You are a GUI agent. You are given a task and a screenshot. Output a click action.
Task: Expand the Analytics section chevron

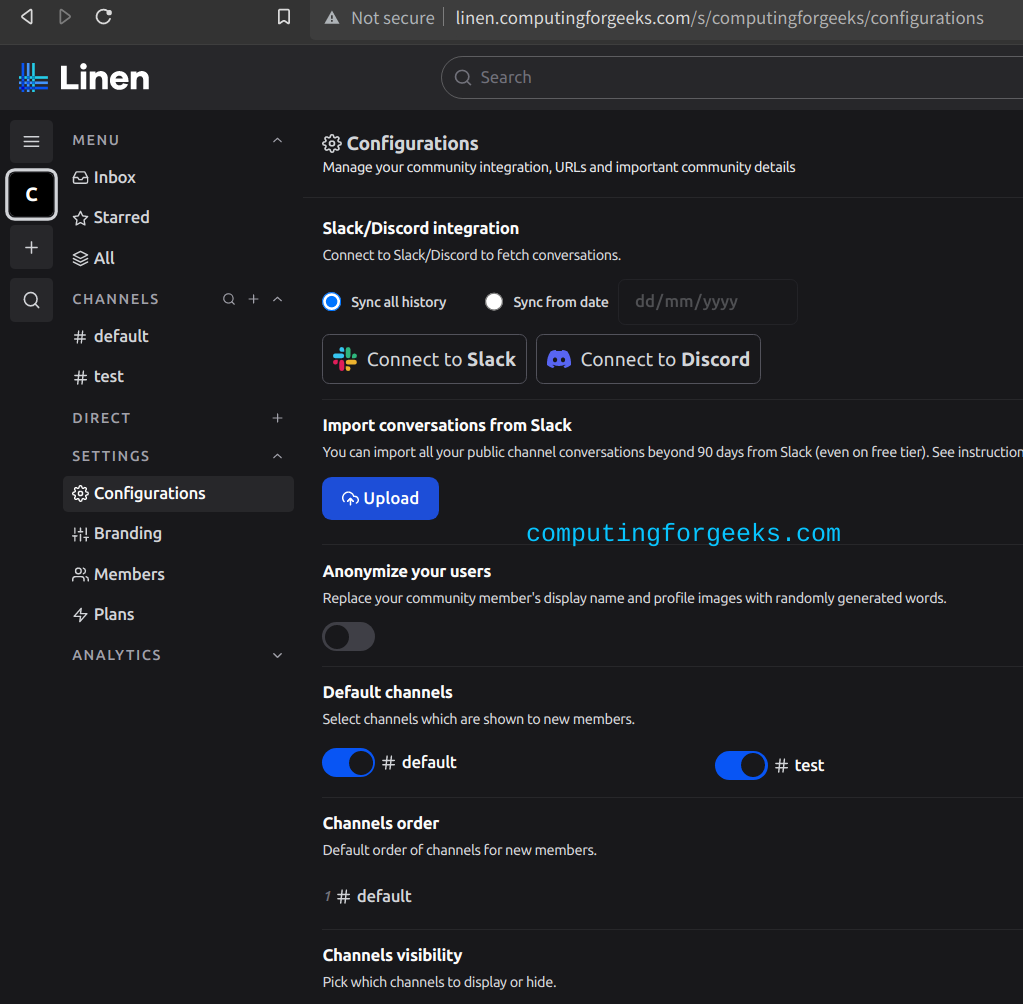(277, 655)
